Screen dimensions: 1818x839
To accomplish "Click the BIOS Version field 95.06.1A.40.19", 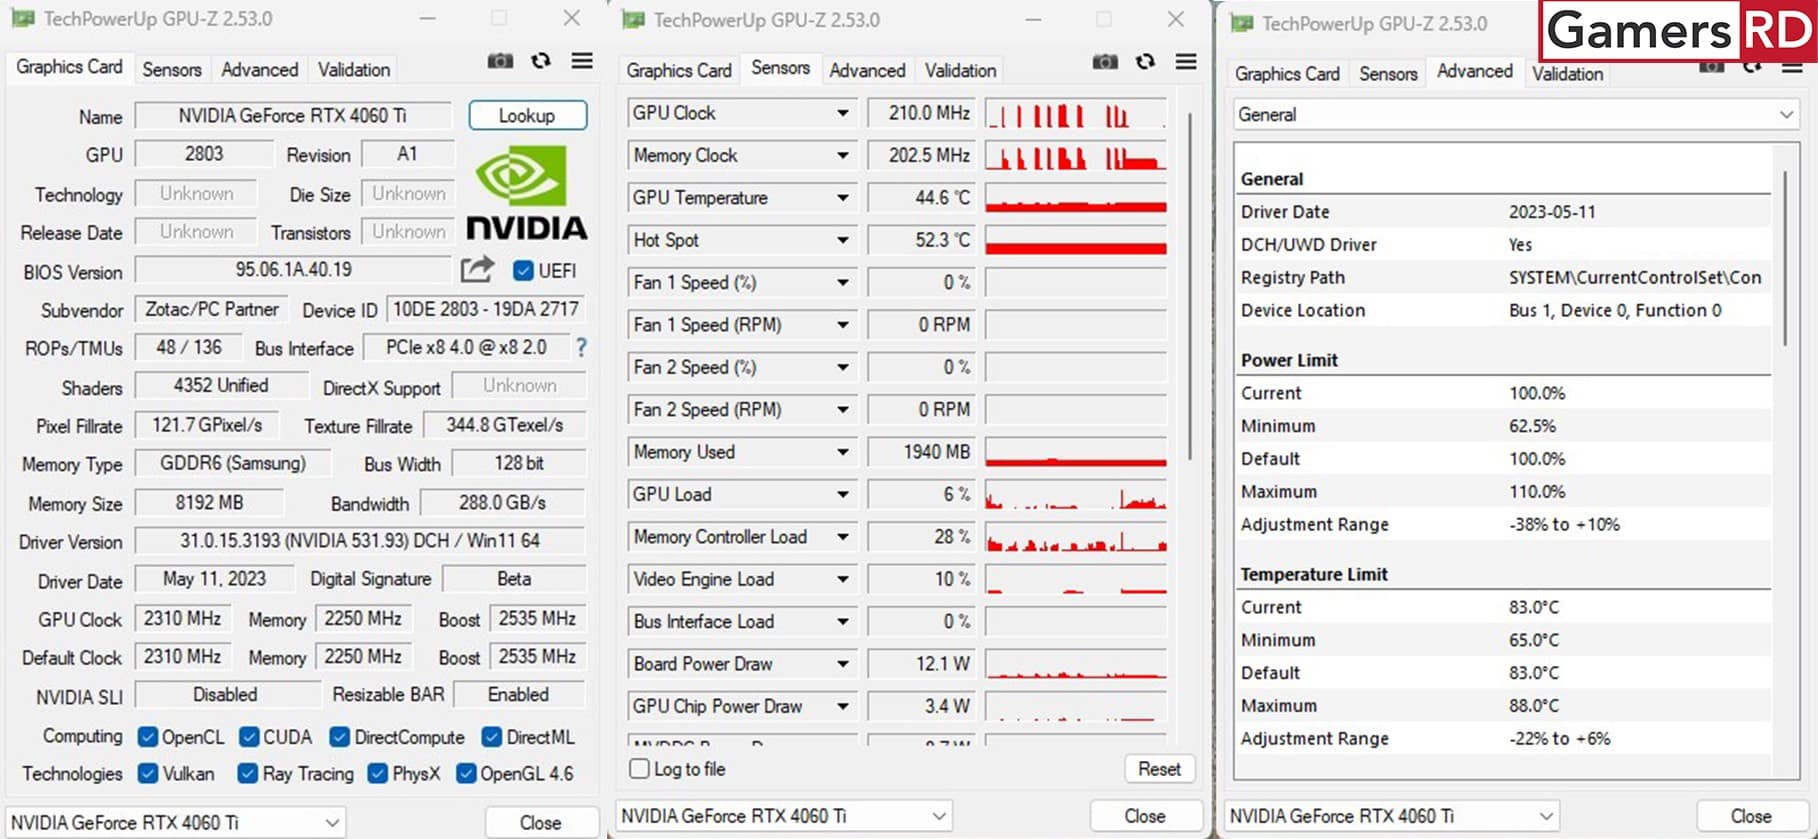I will [x=293, y=269].
